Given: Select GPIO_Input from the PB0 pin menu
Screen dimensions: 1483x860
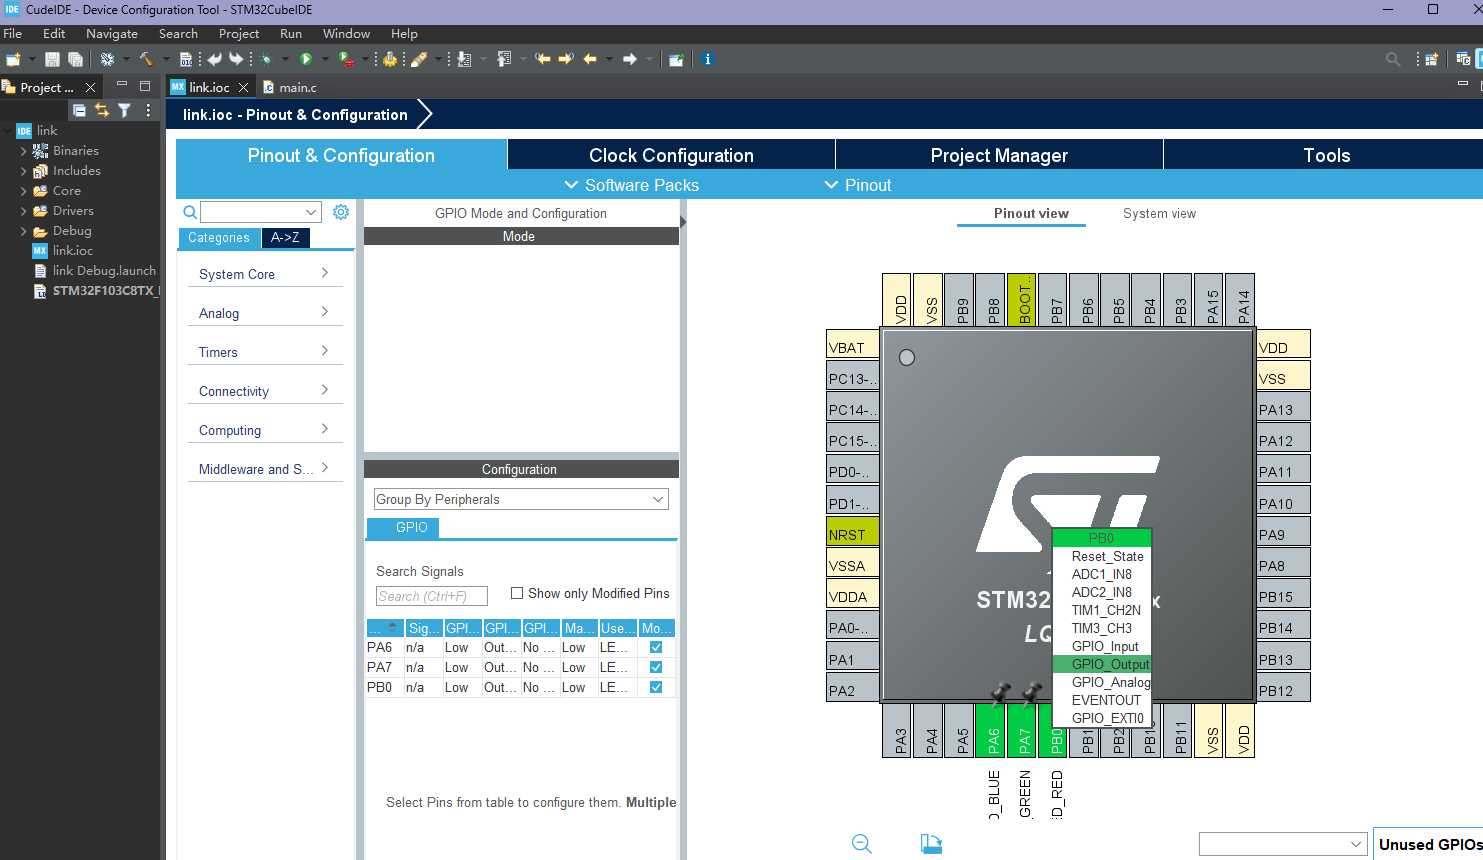Looking at the screenshot, I should click(1104, 646).
